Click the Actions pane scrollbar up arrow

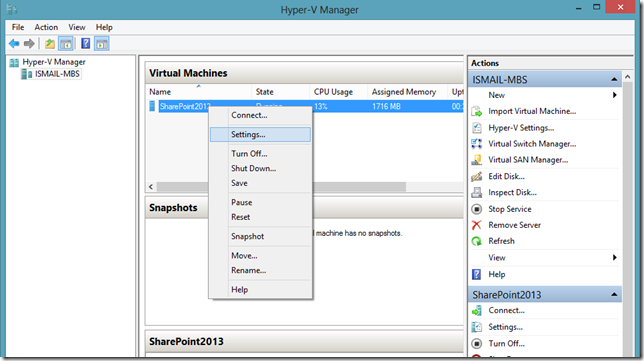tap(628, 77)
